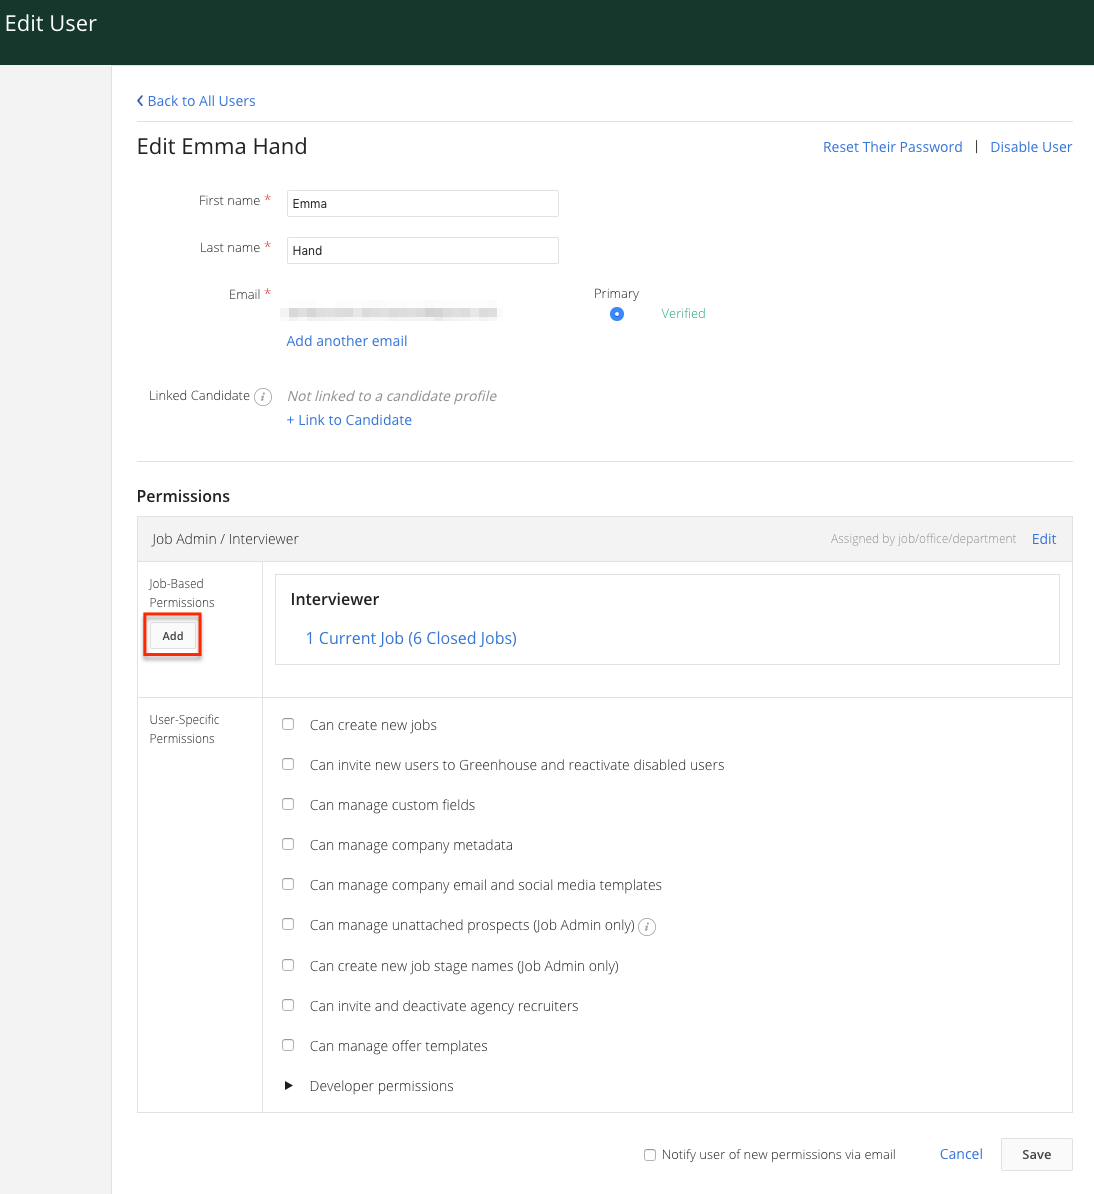Click Reset Their Password
Viewport: 1094px width, 1194px height.
[x=892, y=146]
